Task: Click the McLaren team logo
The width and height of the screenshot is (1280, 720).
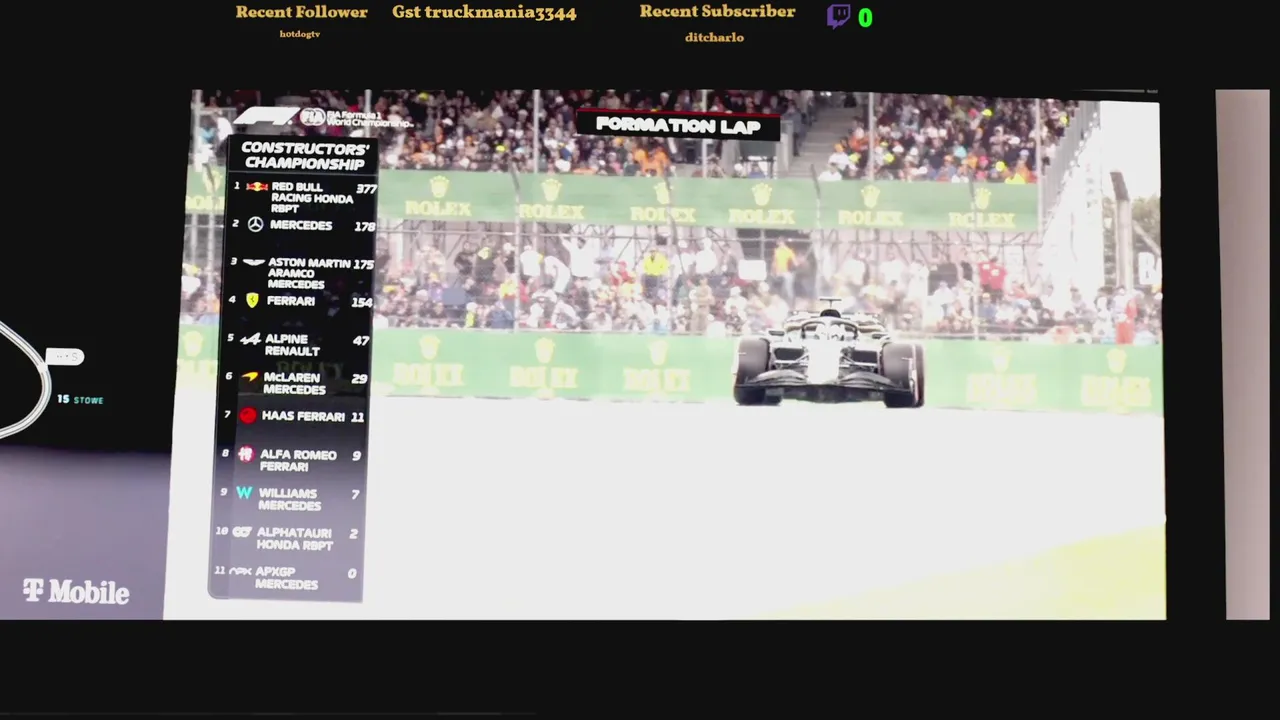Action: pyautogui.click(x=249, y=377)
